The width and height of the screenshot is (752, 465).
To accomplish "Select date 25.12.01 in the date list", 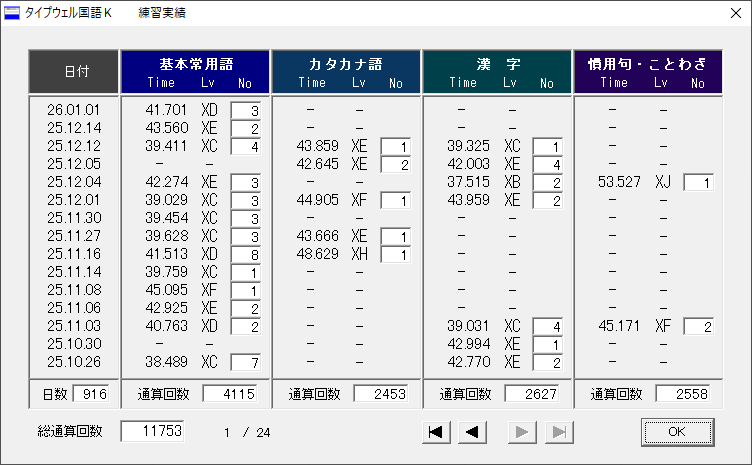I will click(x=74, y=200).
